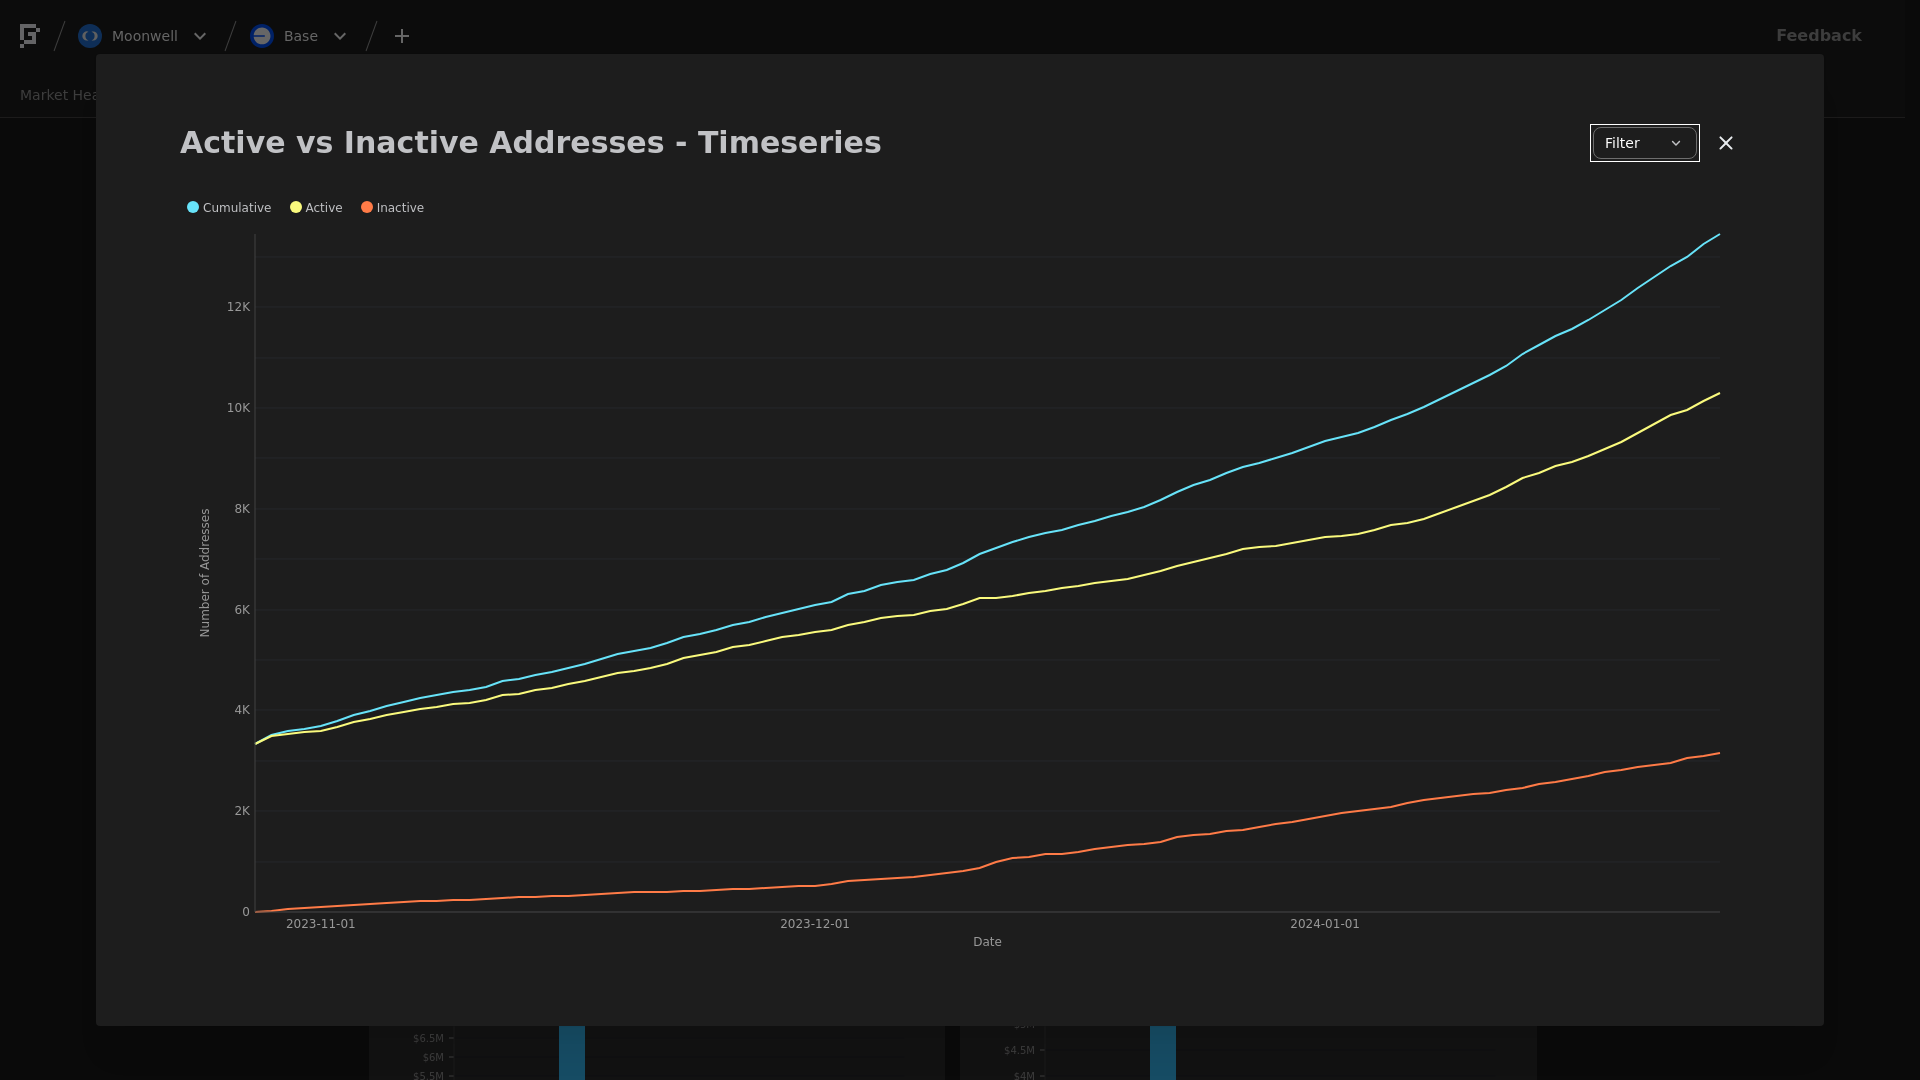This screenshot has height=1080, width=1920.
Task: Click the plus icon to add a selection
Action: click(x=402, y=36)
